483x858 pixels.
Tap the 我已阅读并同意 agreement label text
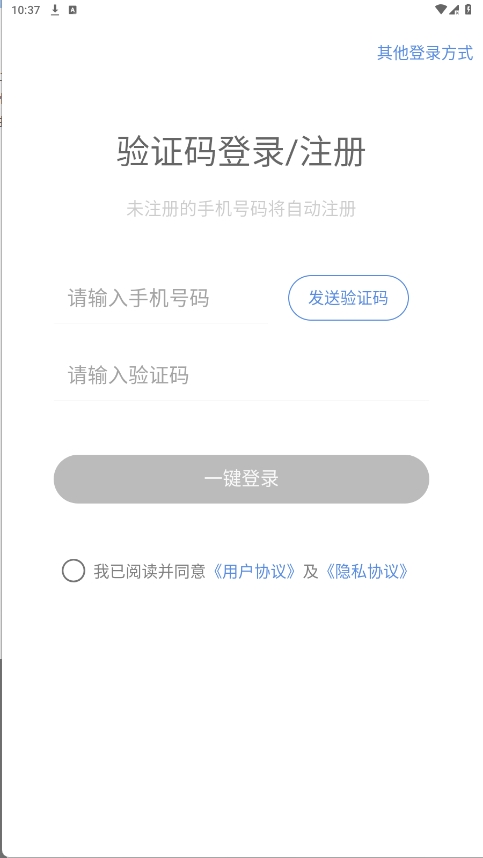pos(149,572)
